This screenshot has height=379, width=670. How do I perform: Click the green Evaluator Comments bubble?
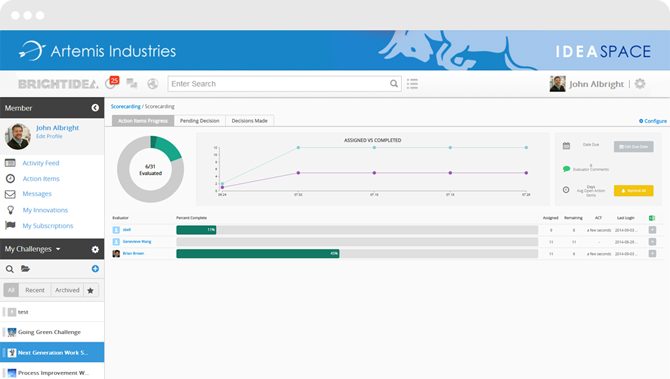(566, 169)
